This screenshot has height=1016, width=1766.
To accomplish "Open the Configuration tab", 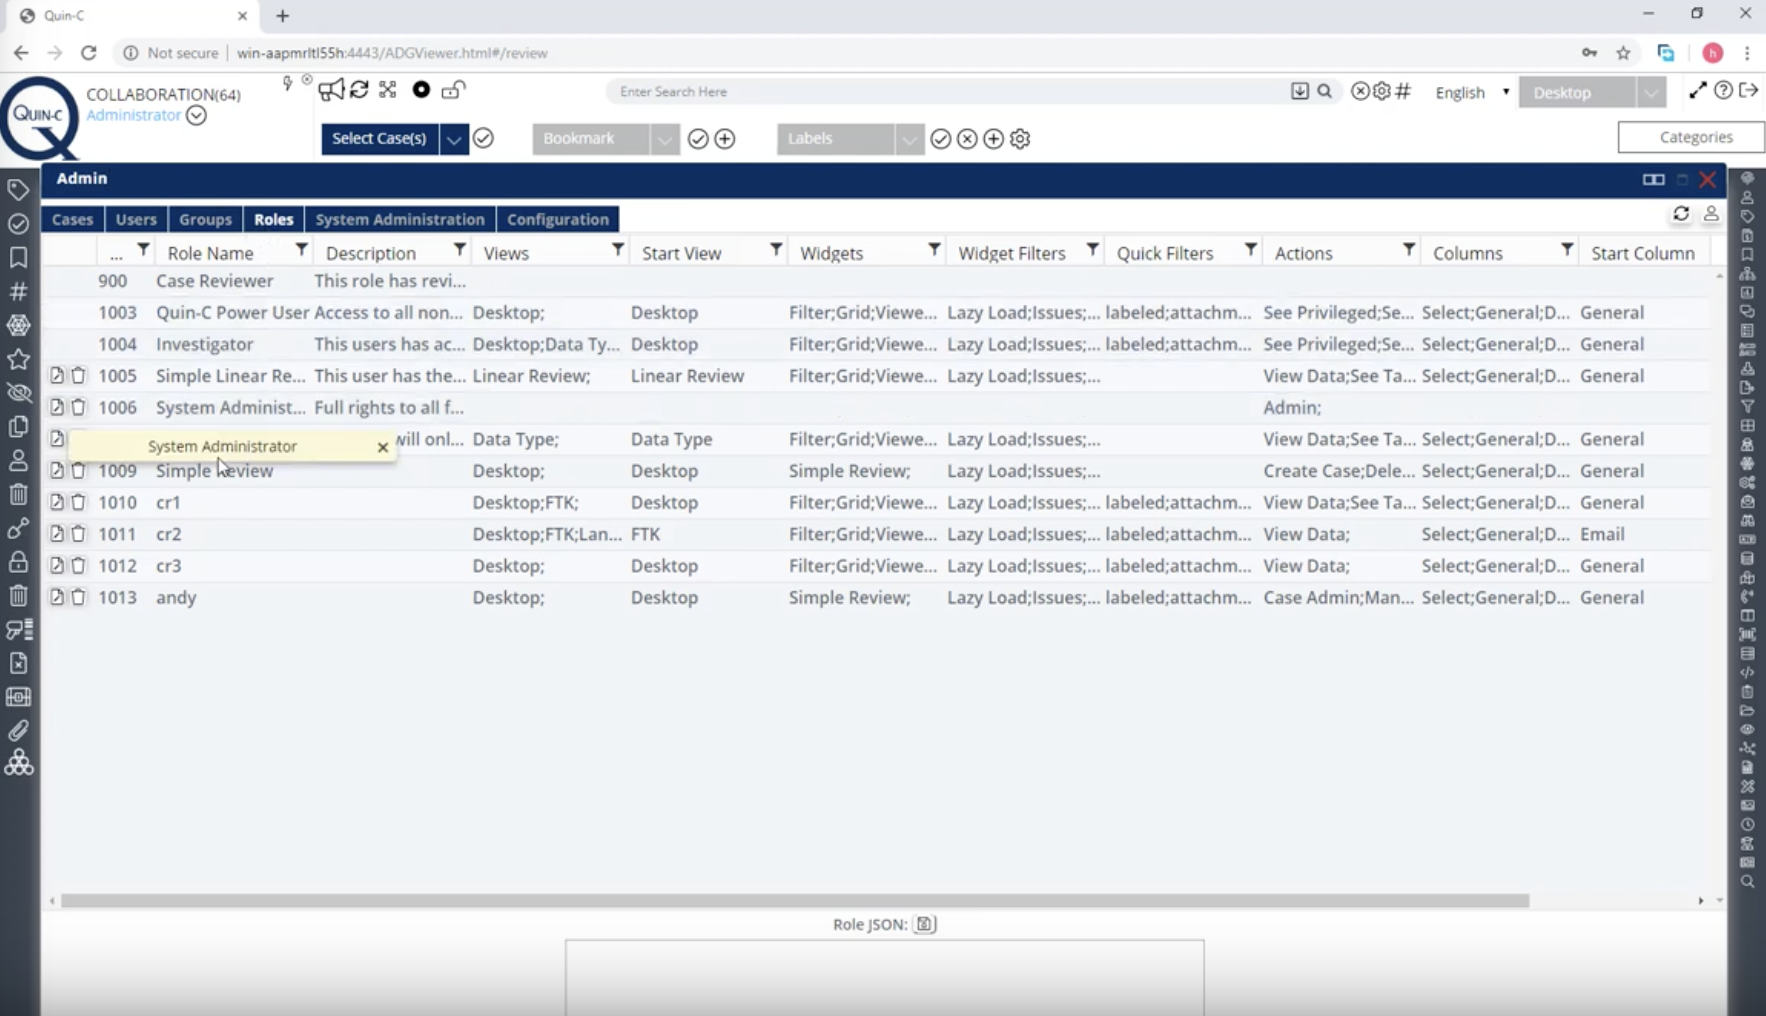I will pyautogui.click(x=558, y=219).
